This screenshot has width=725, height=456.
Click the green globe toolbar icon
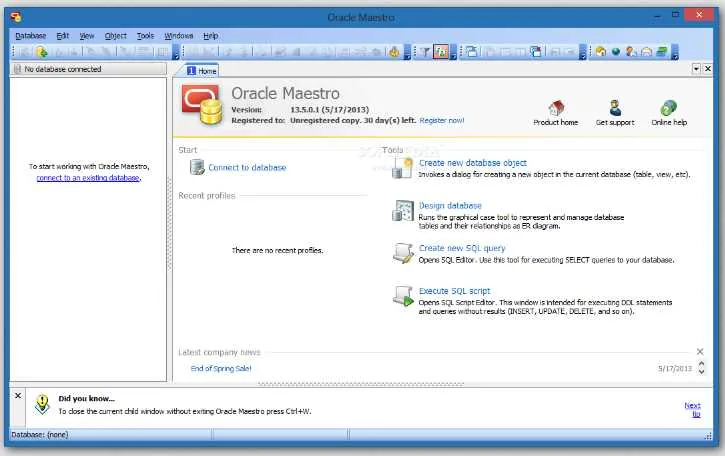coord(615,52)
